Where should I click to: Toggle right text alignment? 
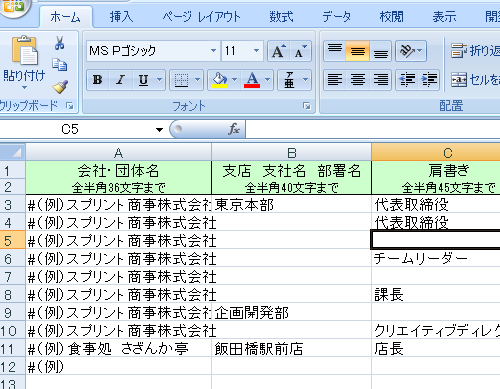click(380, 80)
